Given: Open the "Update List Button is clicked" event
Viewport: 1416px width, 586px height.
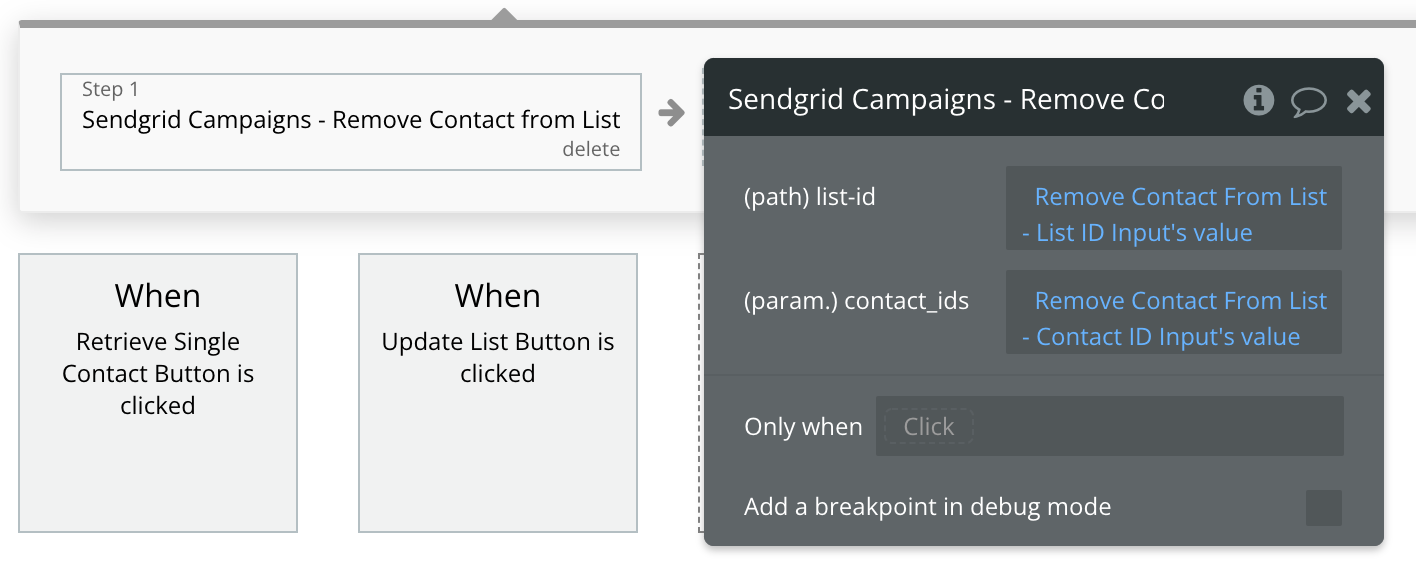Looking at the screenshot, I should [497, 391].
